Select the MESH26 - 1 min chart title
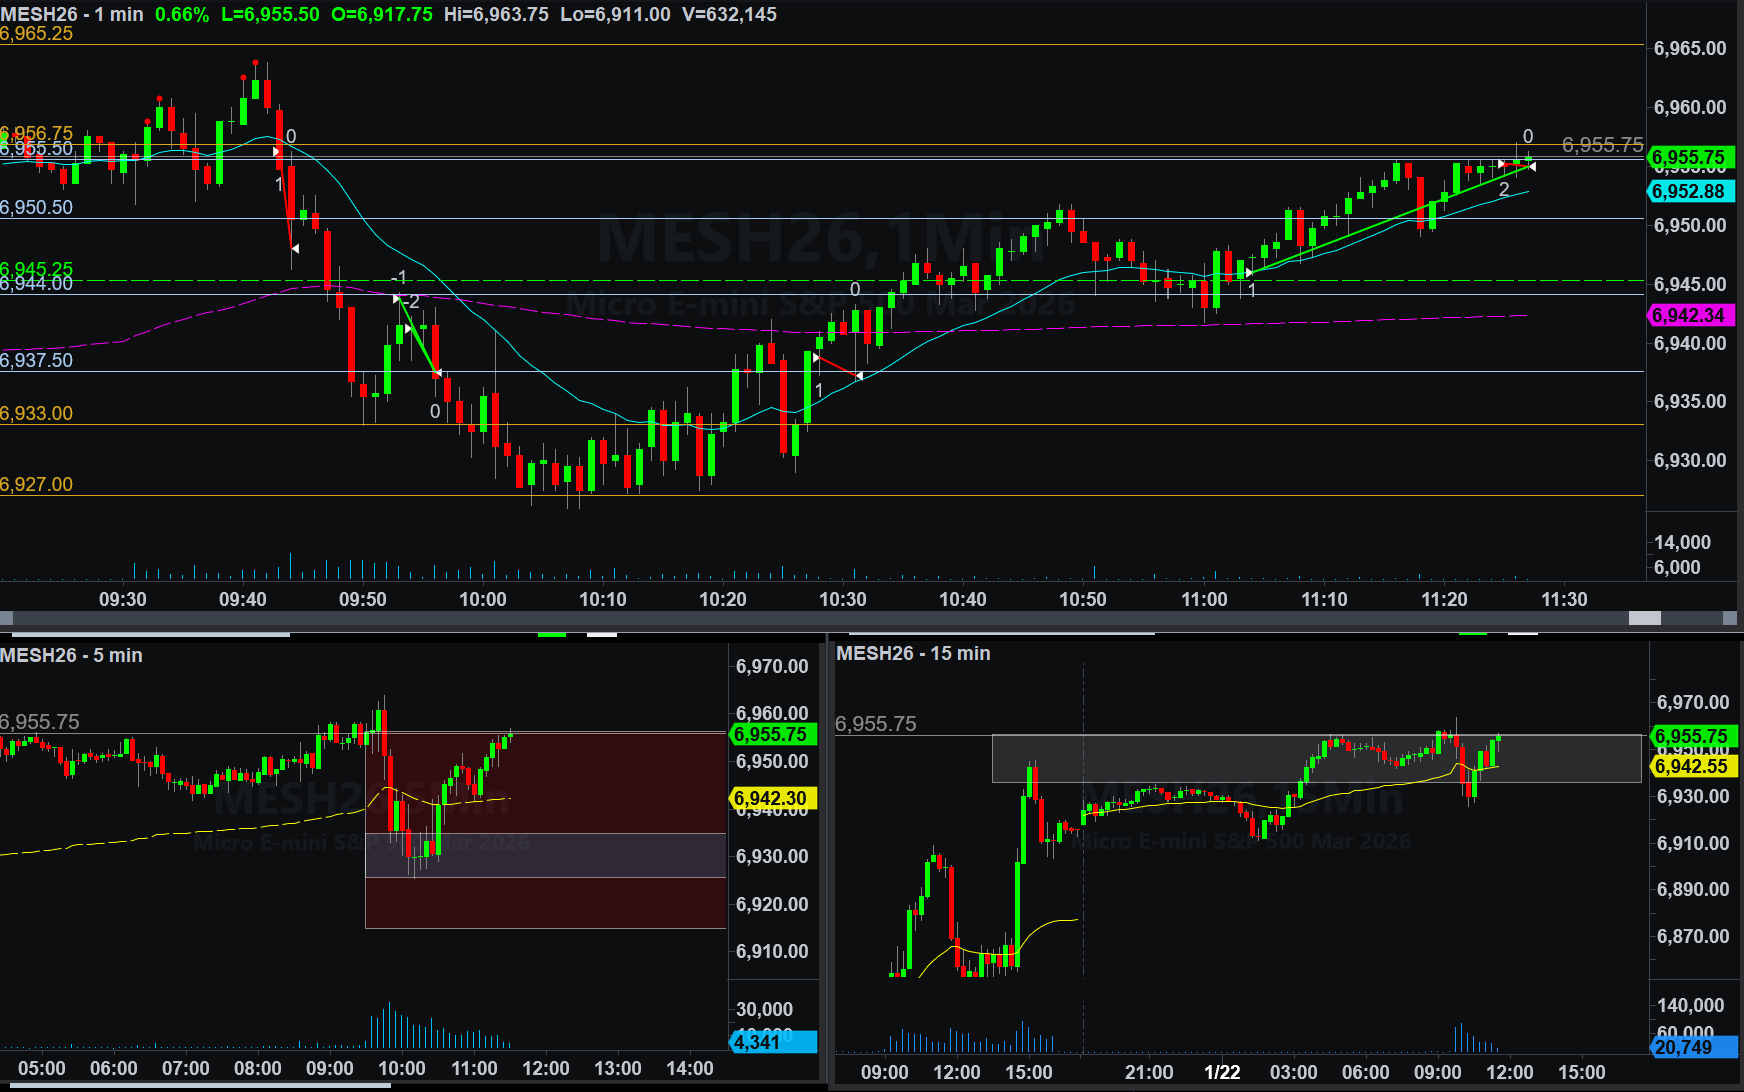The height and width of the screenshot is (1092, 1744). pos(72,14)
